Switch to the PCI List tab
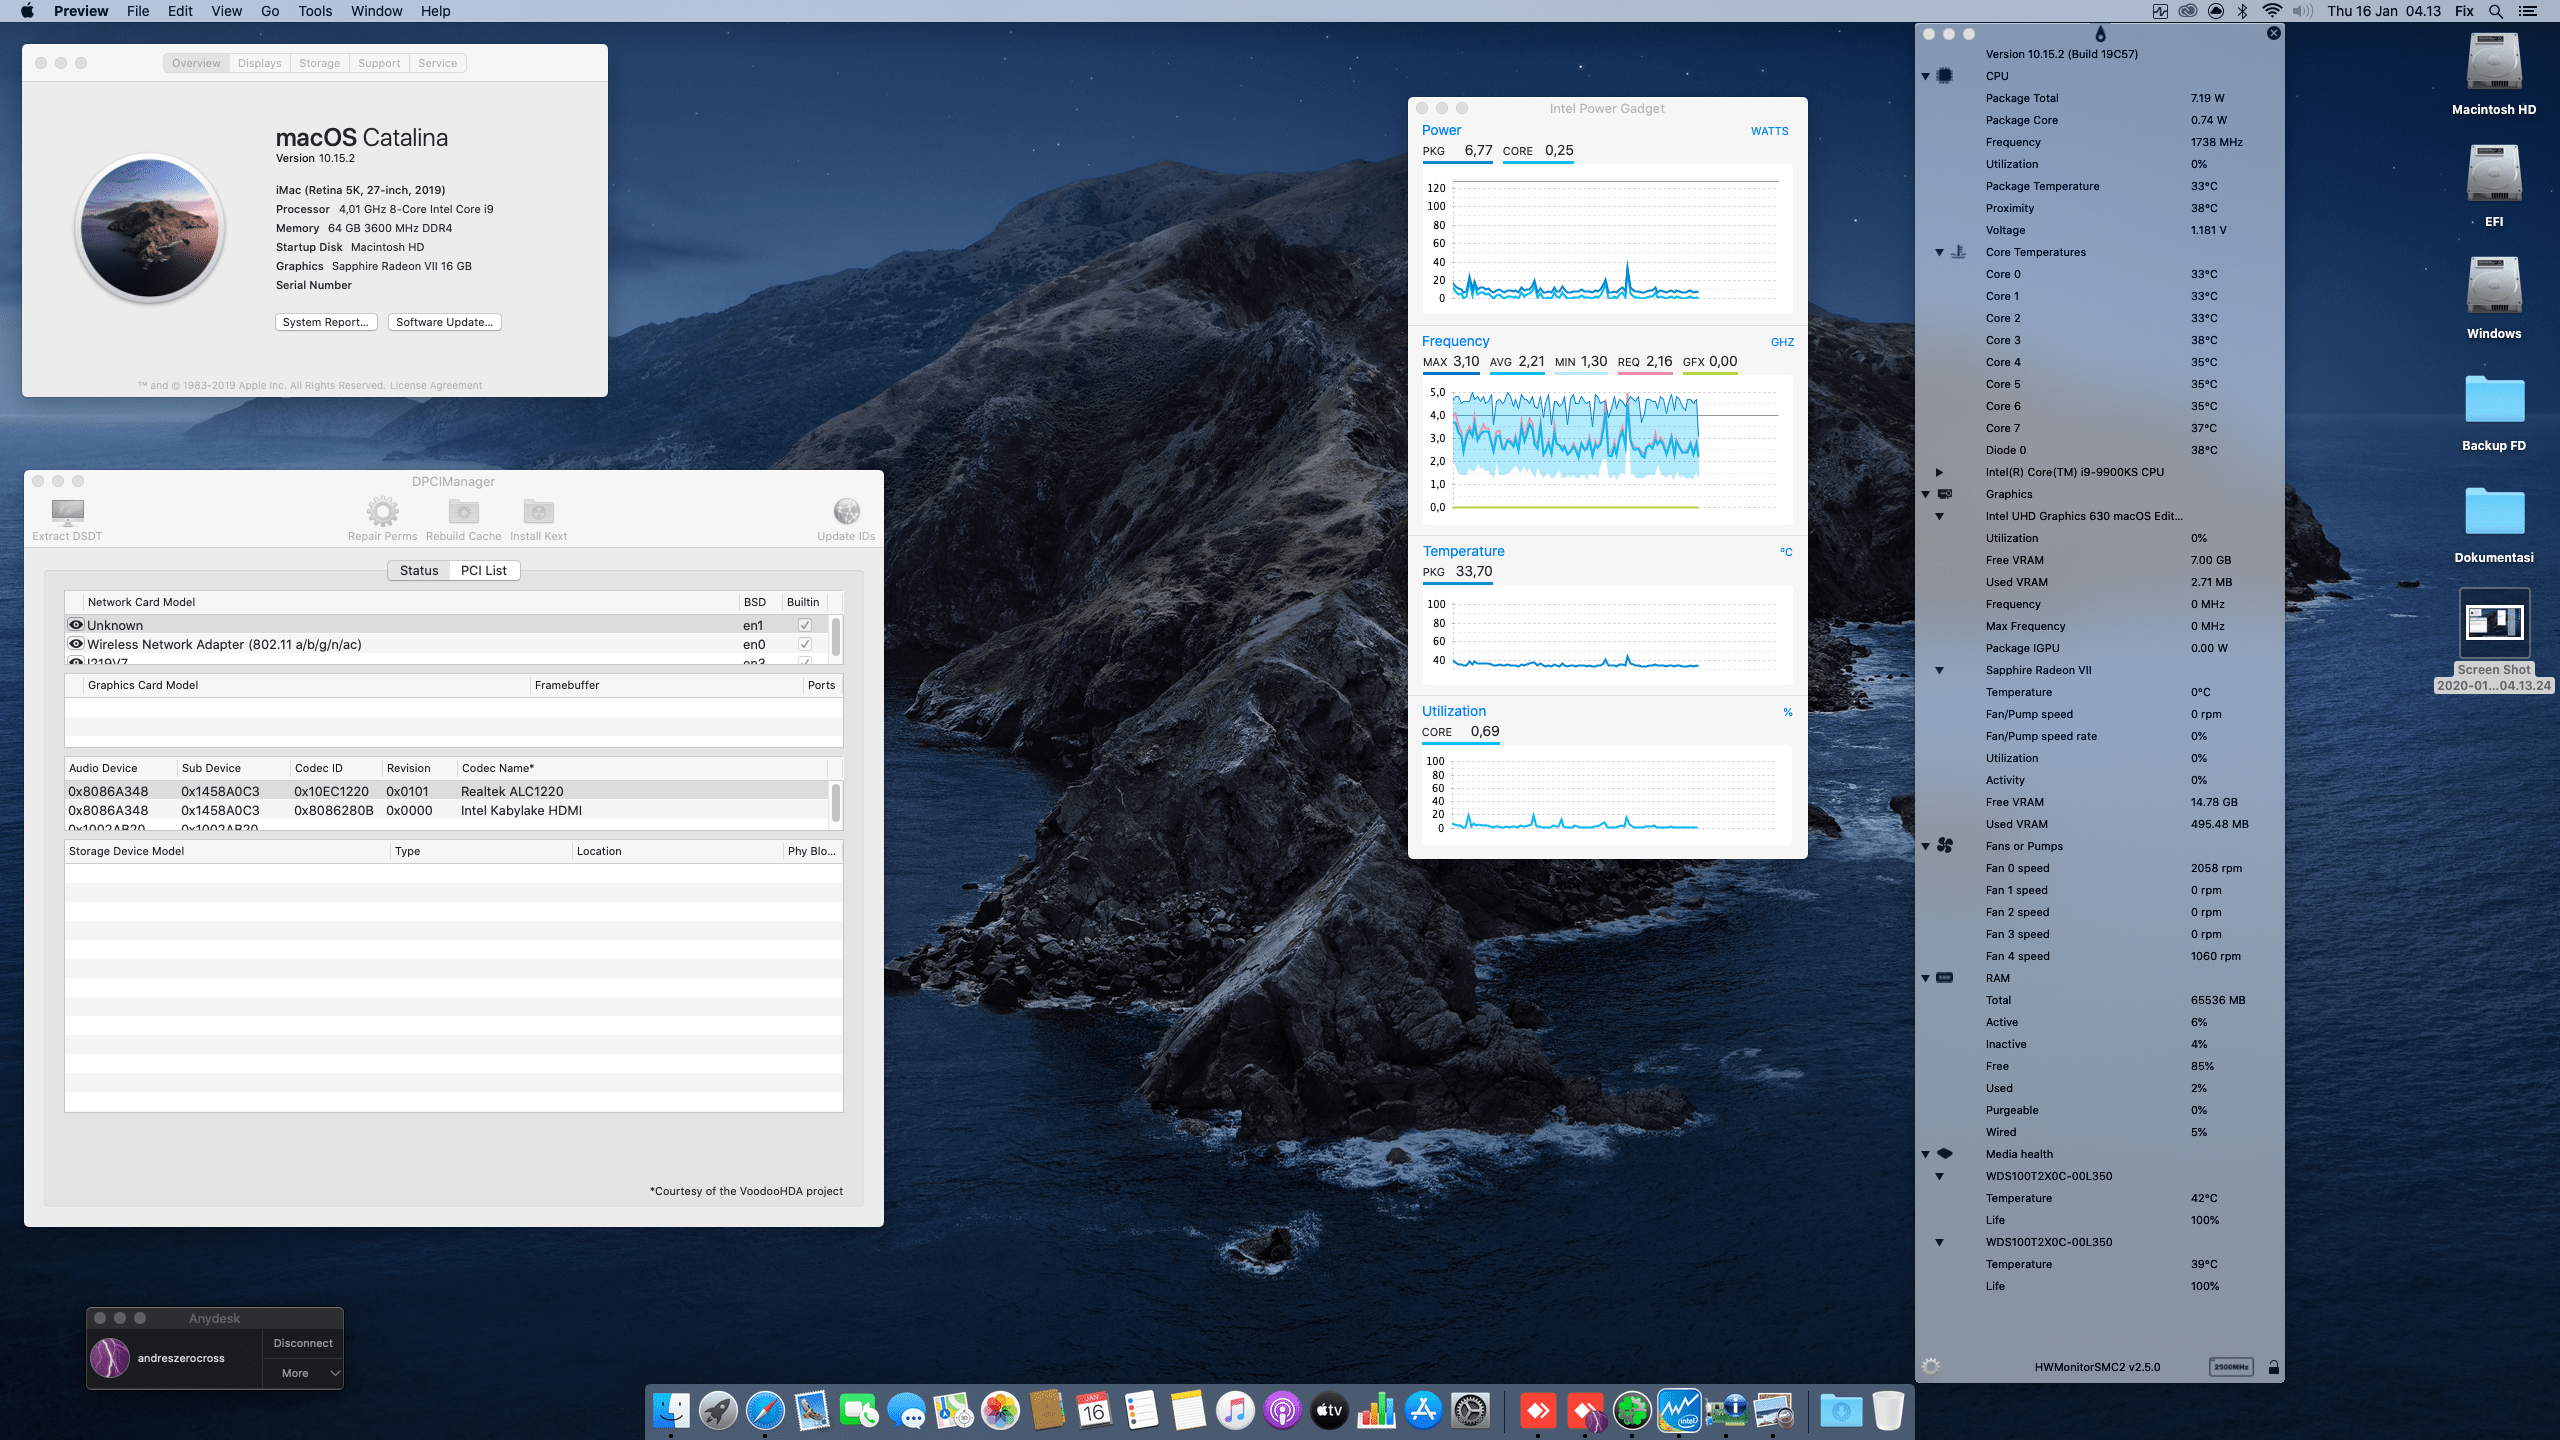2560x1440 pixels. pos(484,570)
